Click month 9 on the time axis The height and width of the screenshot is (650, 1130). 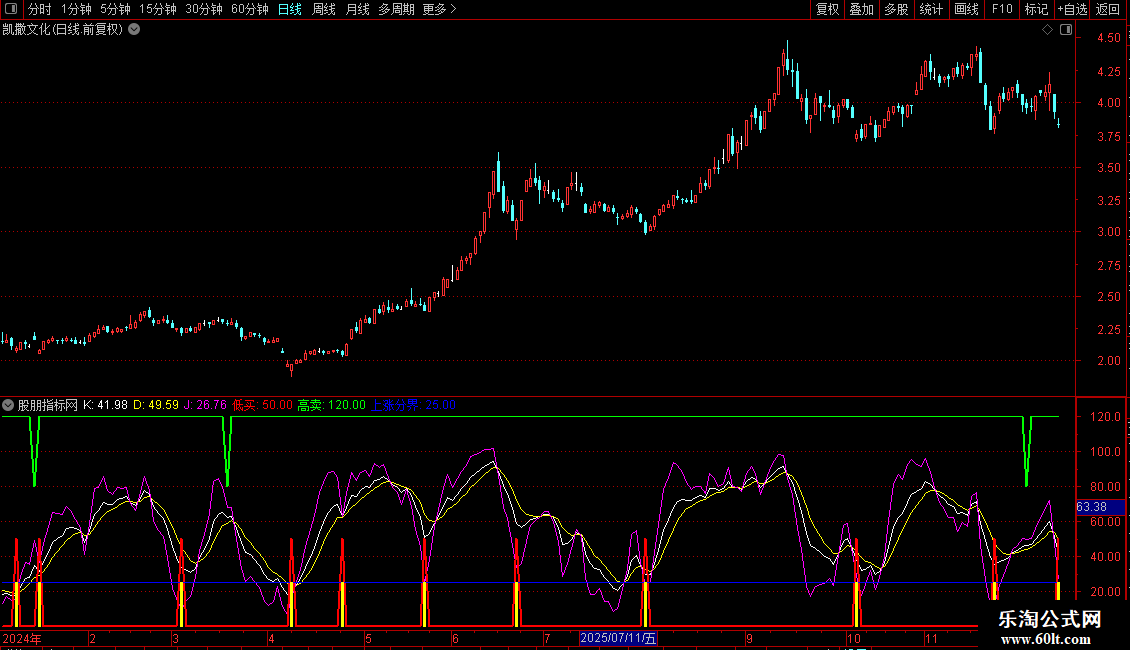749,638
